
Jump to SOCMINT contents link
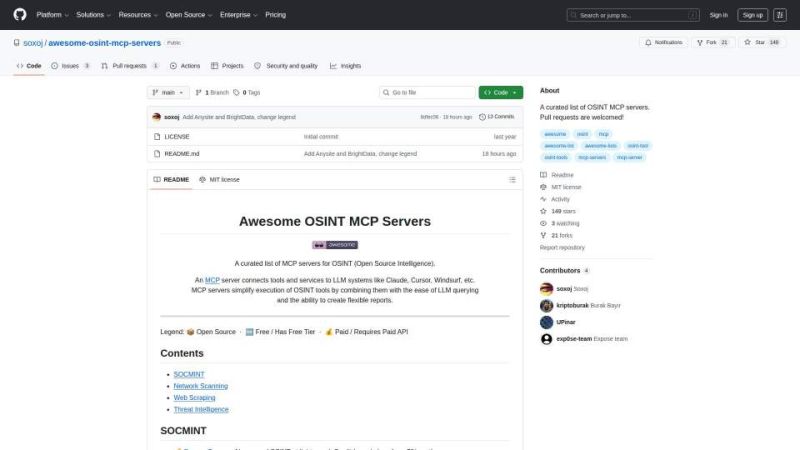tap(189, 374)
